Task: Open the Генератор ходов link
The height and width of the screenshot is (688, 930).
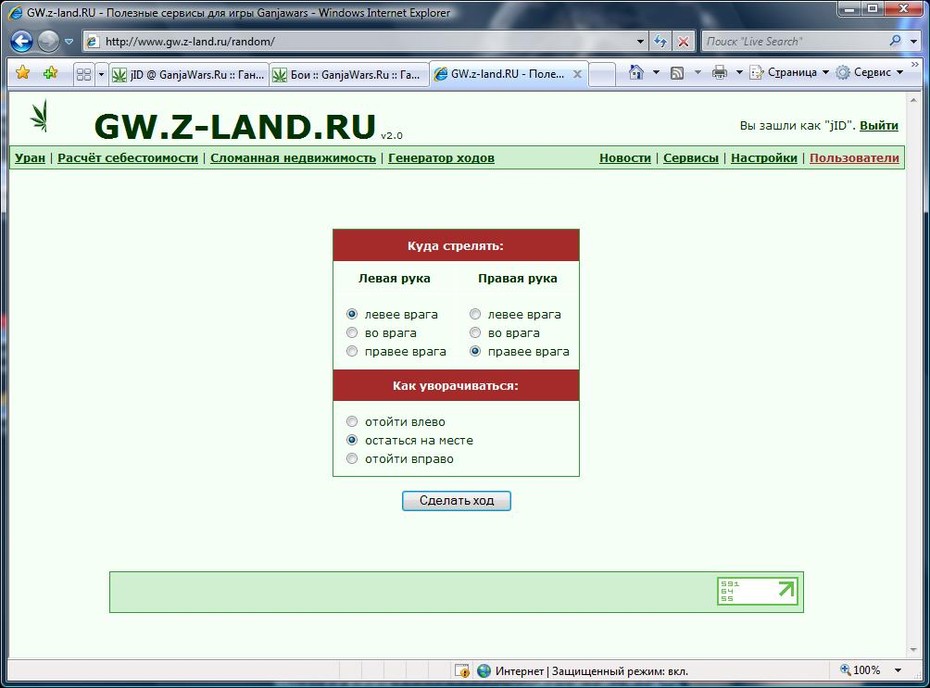Action: point(441,158)
